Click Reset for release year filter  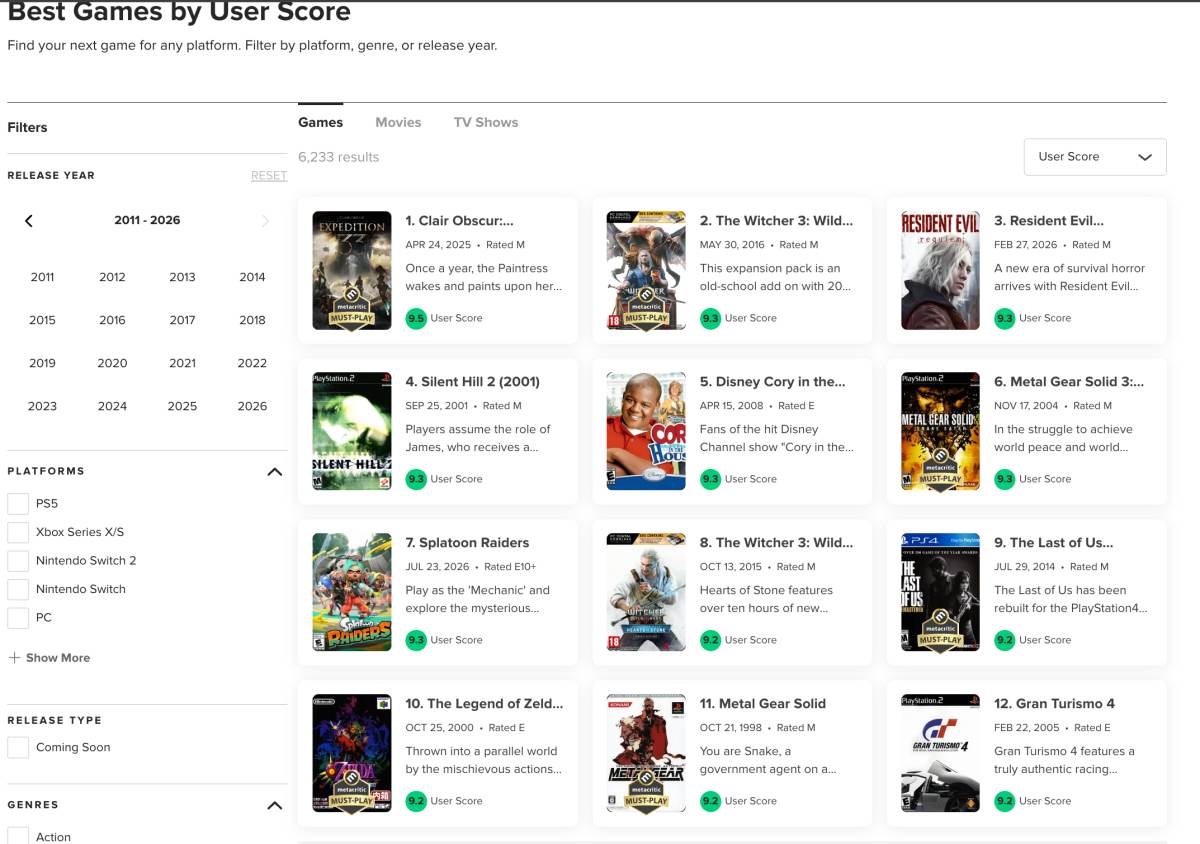click(x=269, y=176)
